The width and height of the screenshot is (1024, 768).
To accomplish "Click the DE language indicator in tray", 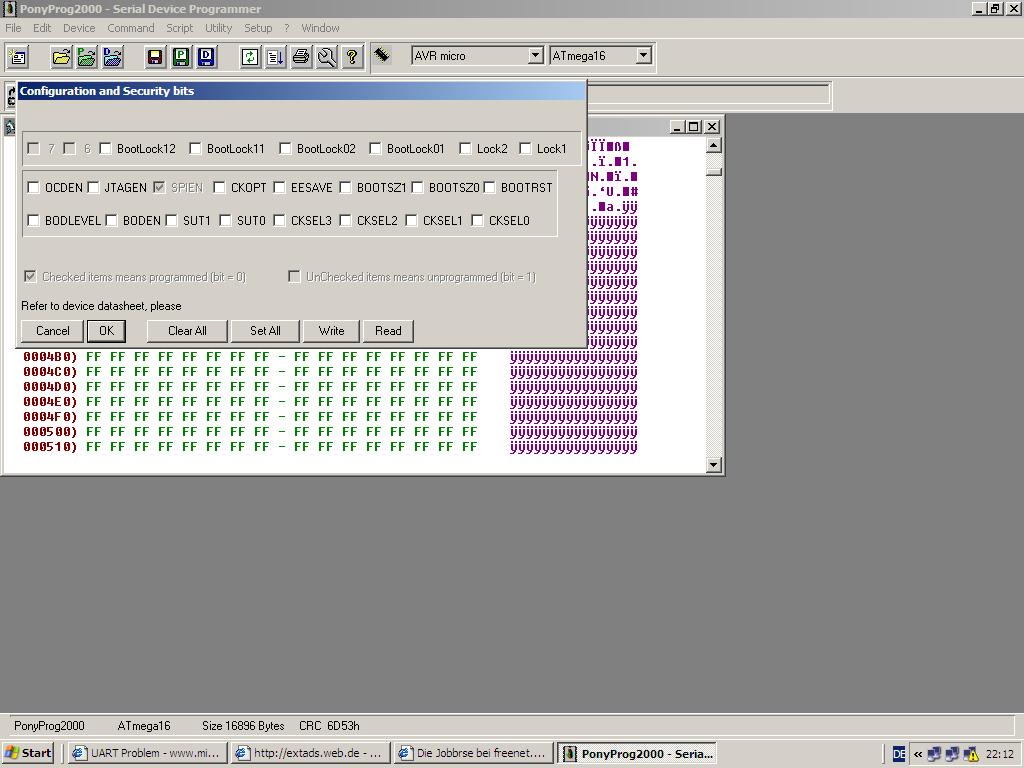I will [899, 754].
